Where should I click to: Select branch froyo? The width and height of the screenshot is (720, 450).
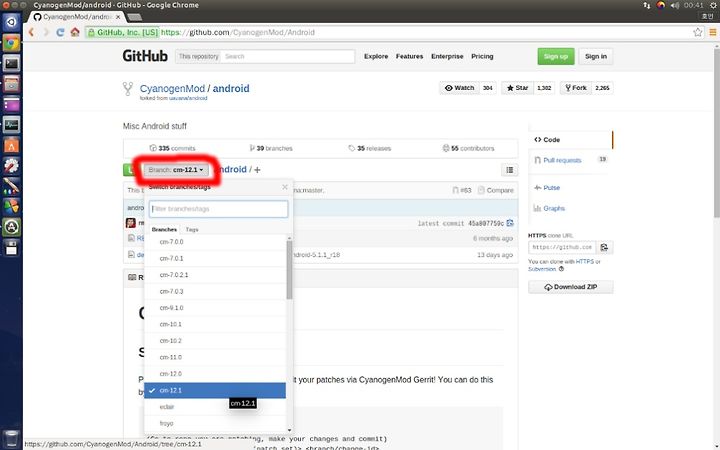[215, 423]
